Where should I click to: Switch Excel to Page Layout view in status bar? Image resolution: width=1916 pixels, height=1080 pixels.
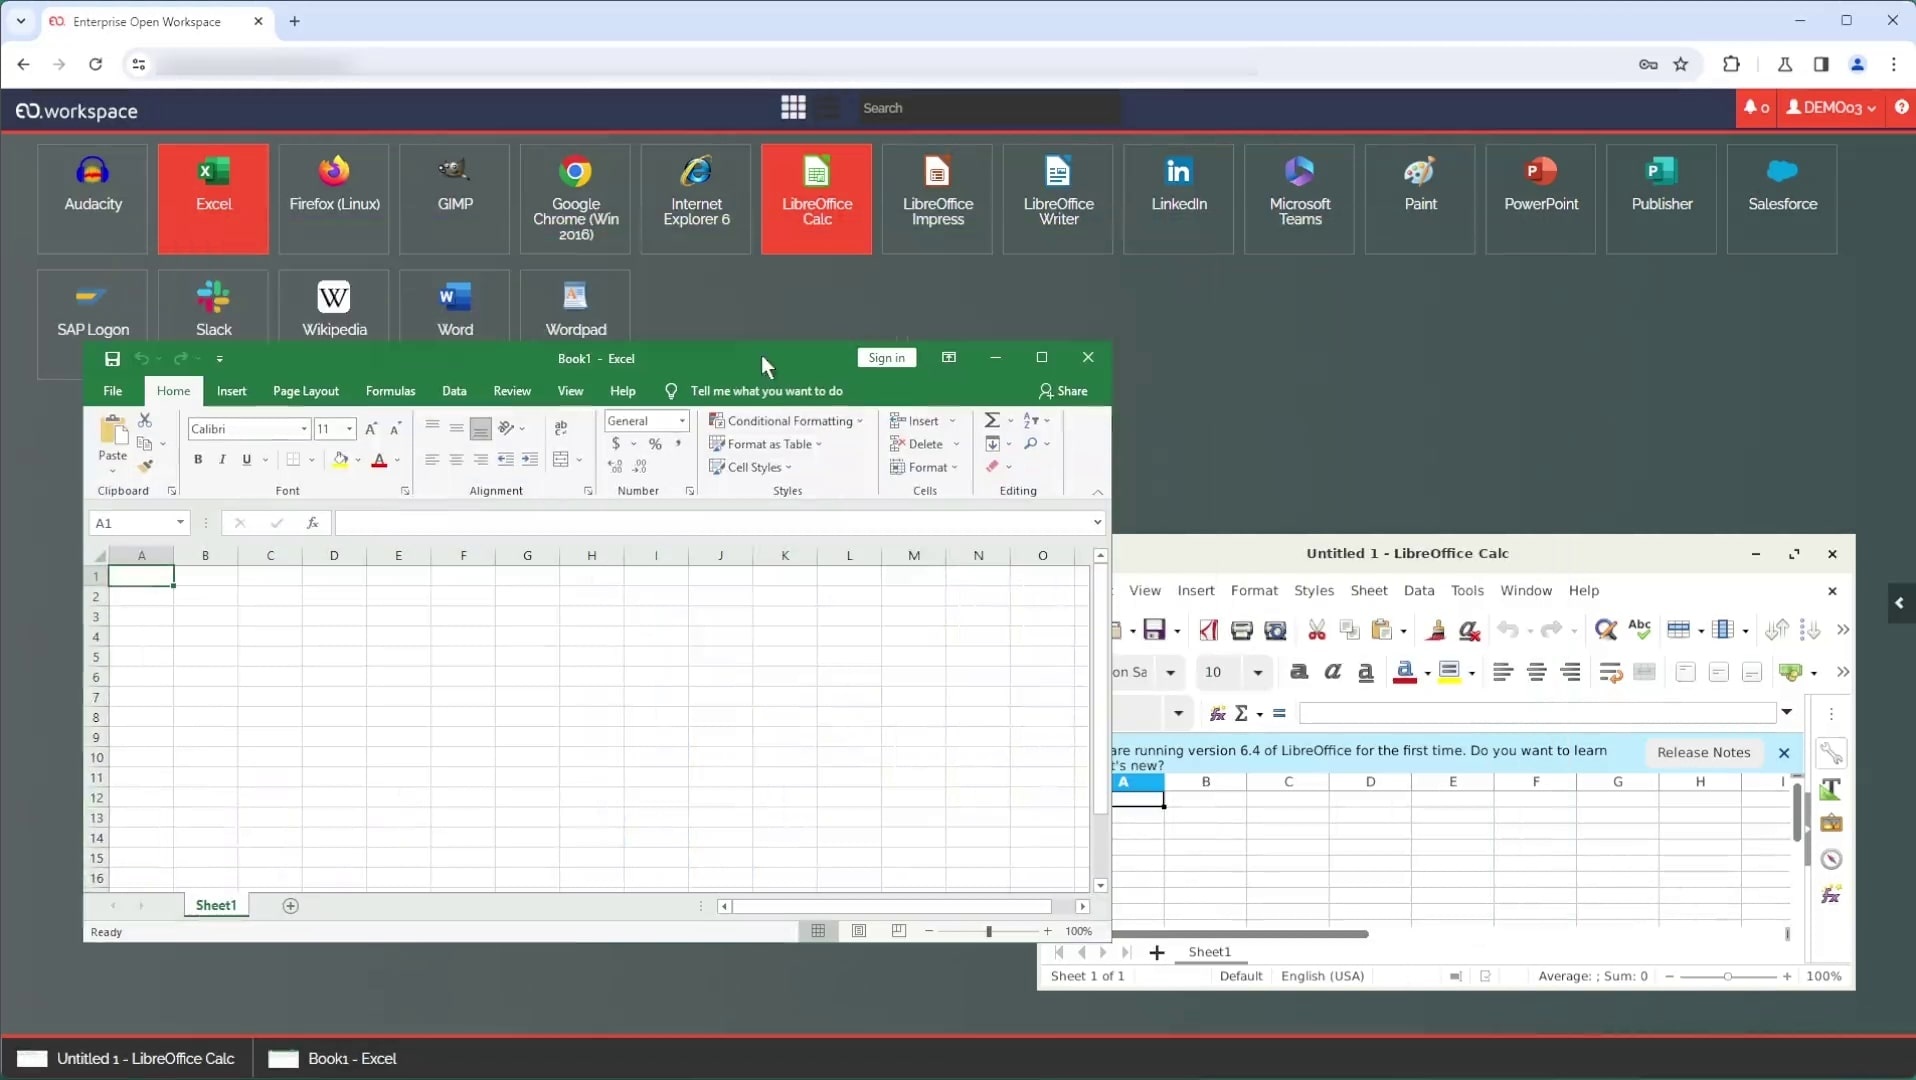859,931
